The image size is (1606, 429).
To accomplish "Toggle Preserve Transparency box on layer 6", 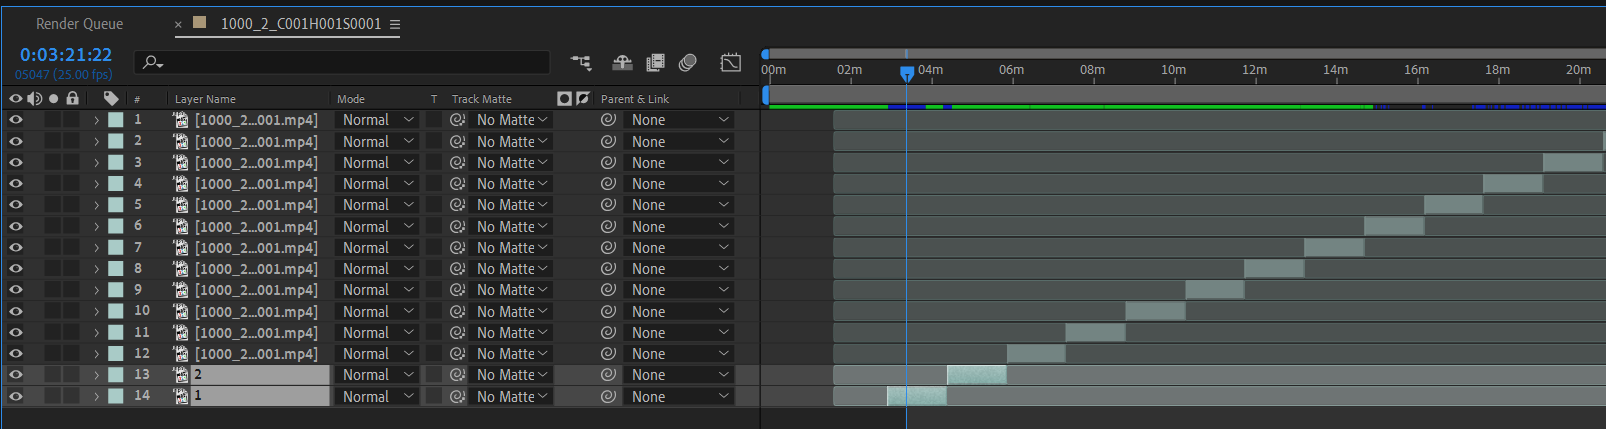I will click(x=434, y=227).
